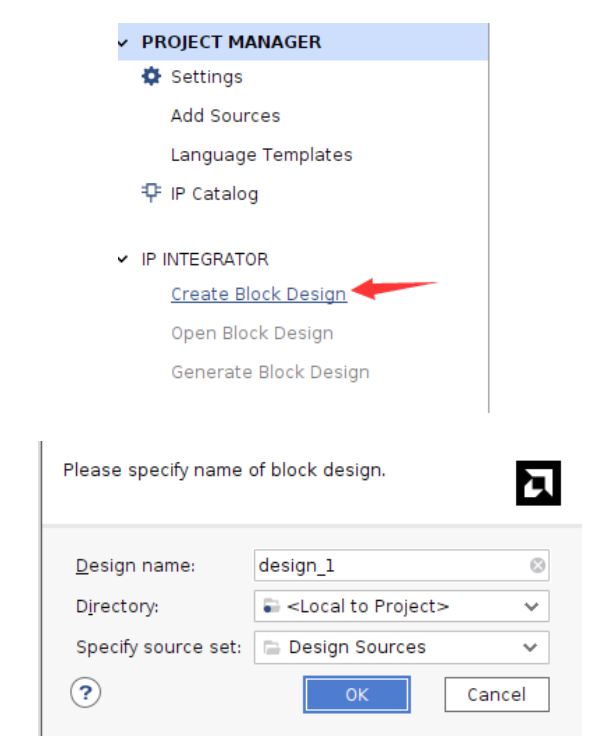Open help with the question mark icon
Screen dimensions: 605x749
(85, 692)
